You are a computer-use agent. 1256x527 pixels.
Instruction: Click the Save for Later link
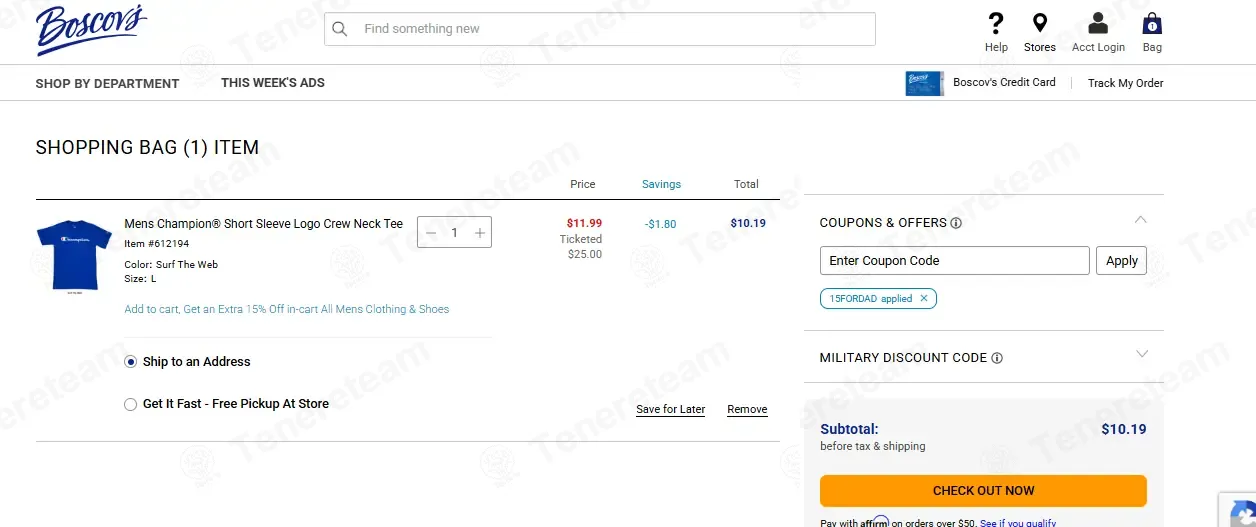[x=670, y=409]
